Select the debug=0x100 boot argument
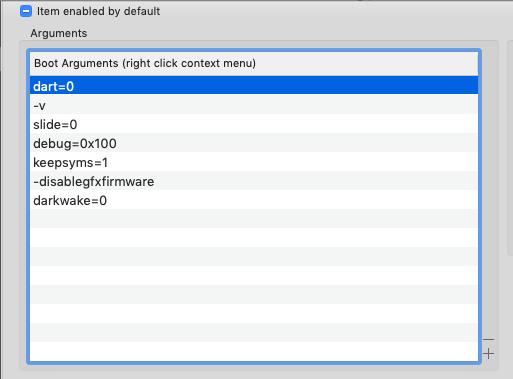 click(254, 143)
